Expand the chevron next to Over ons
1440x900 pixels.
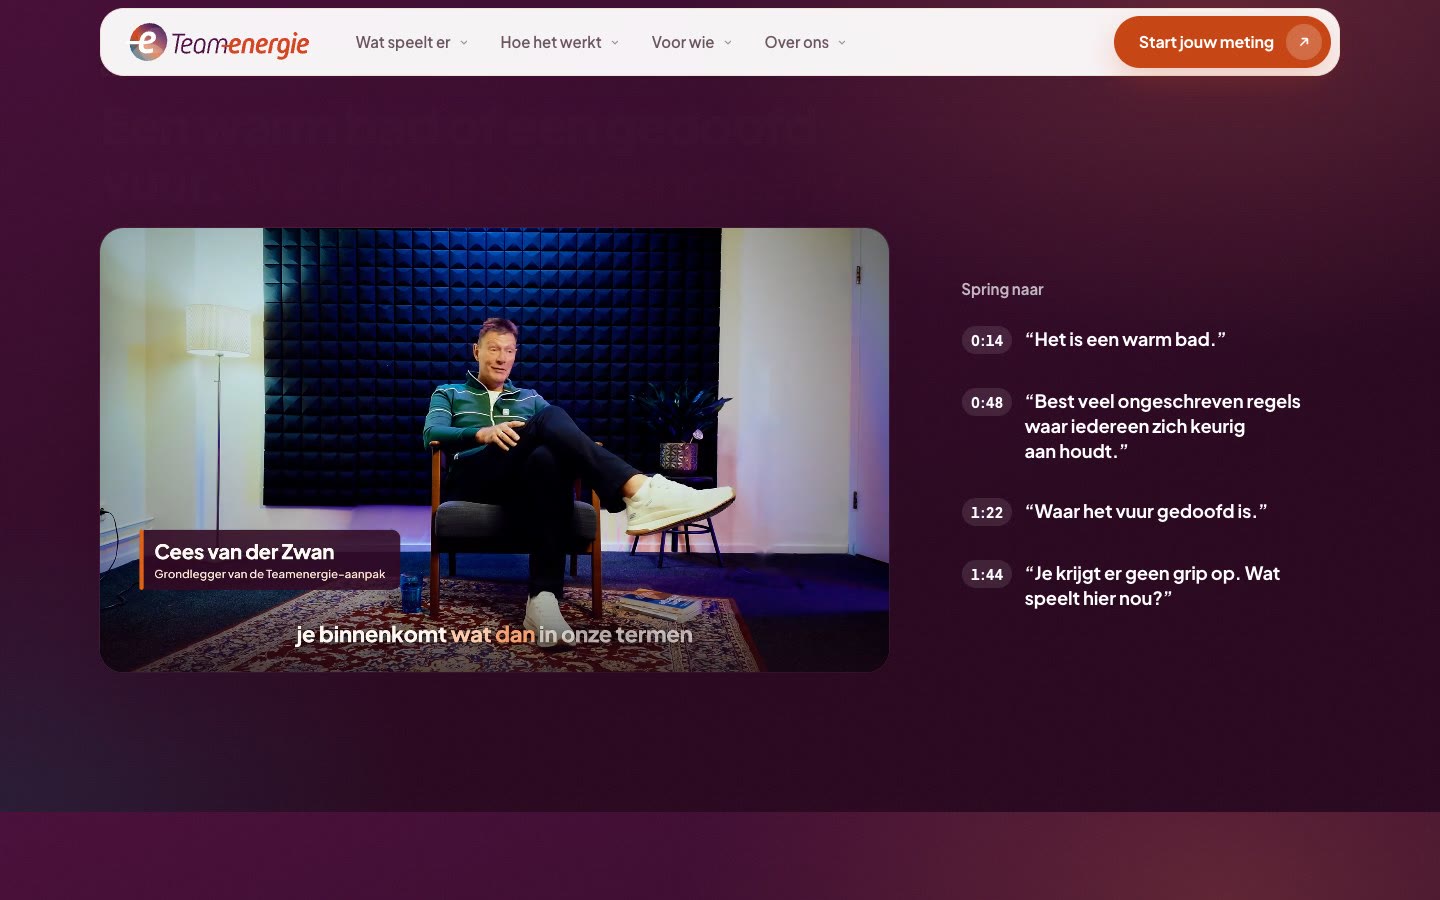point(842,43)
